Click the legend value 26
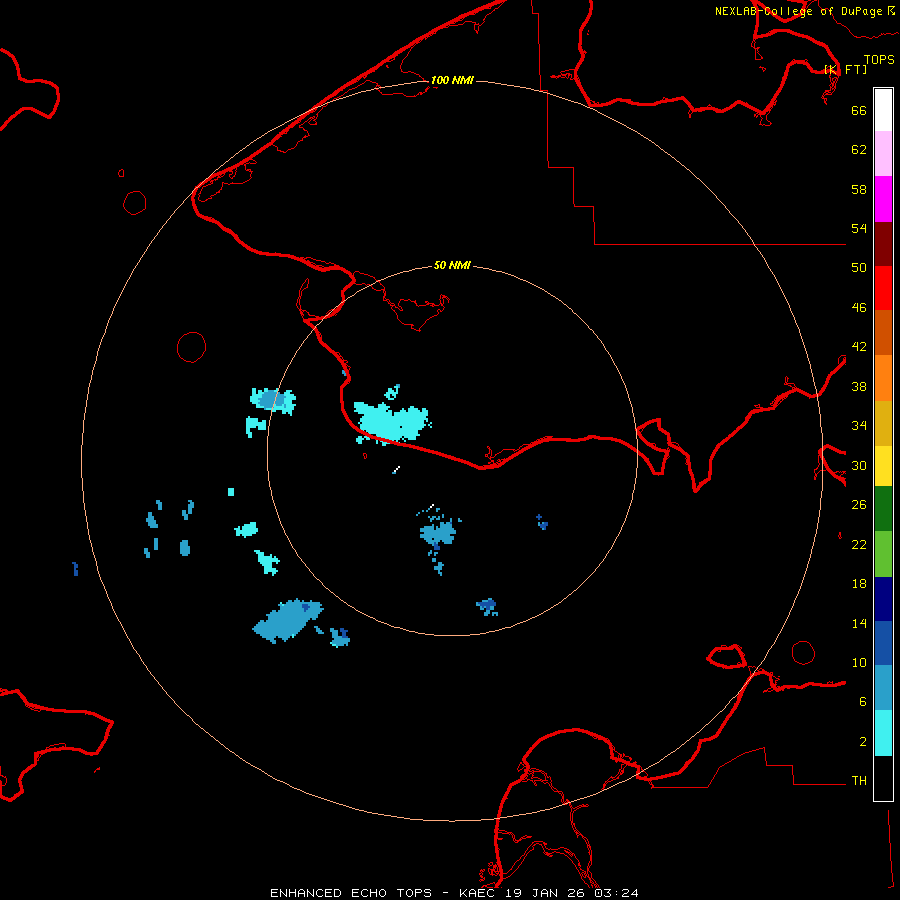Image resolution: width=900 pixels, height=900 pixels. tap(859, 505)
